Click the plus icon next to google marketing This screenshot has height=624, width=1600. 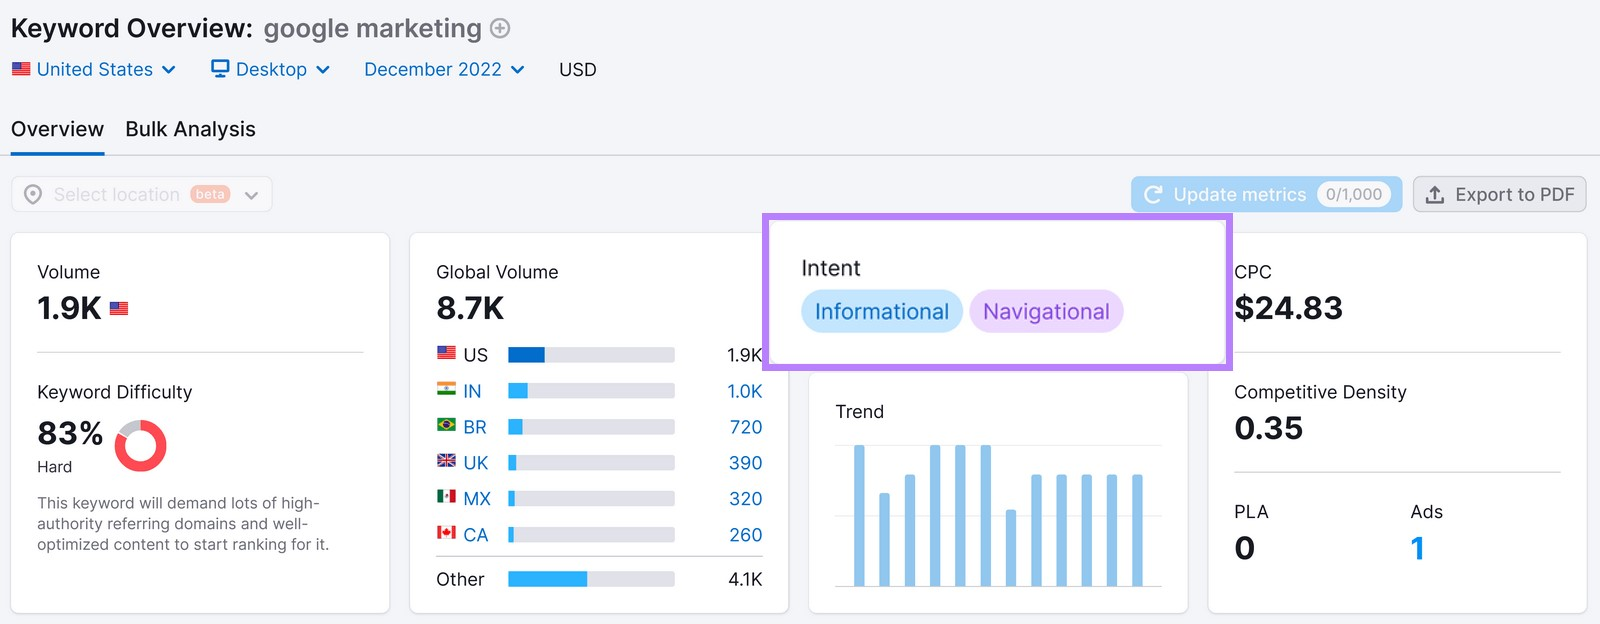(x=500, y=29)
